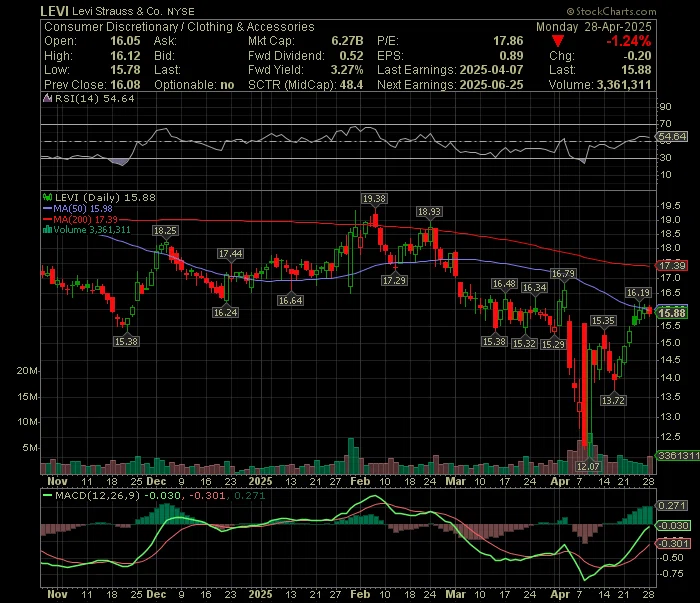Image resolution: width=700 pixels, height=603 pixels.
Task: Click the 17.39 MA(200) axis tag
Action: coord(671,266)
